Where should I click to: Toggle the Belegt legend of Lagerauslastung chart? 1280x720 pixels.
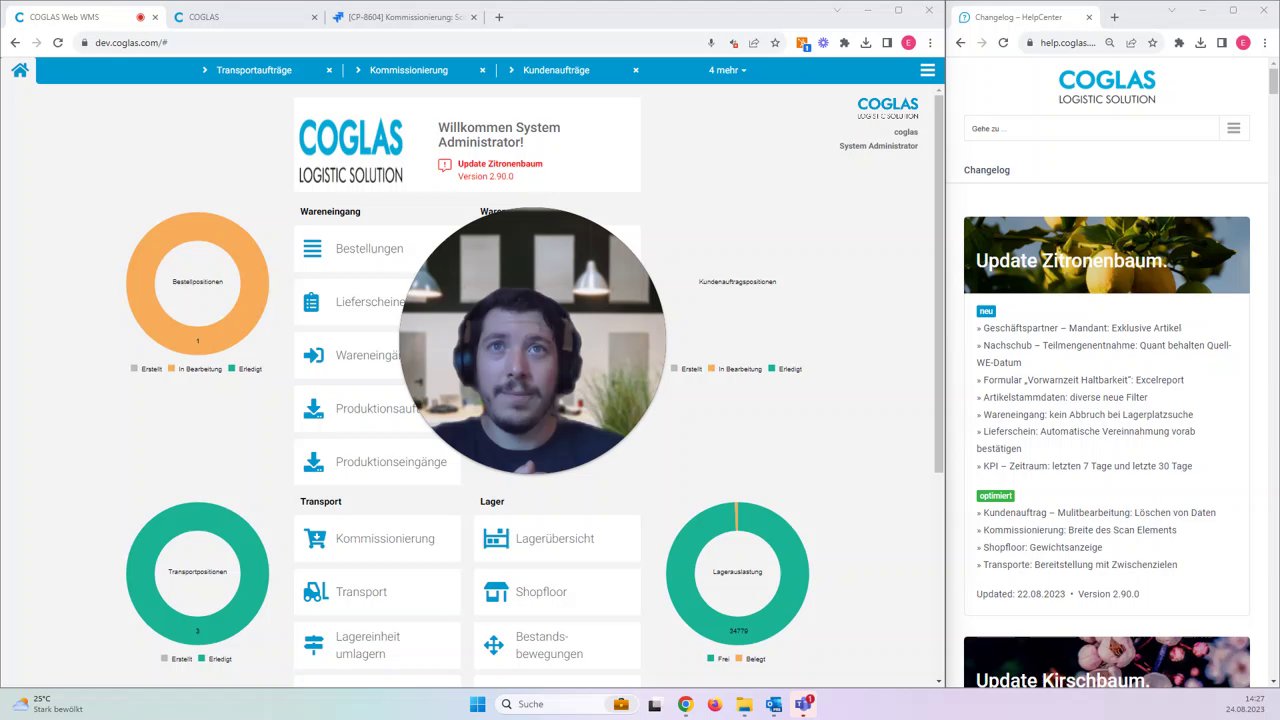click(x=750, y=659)
